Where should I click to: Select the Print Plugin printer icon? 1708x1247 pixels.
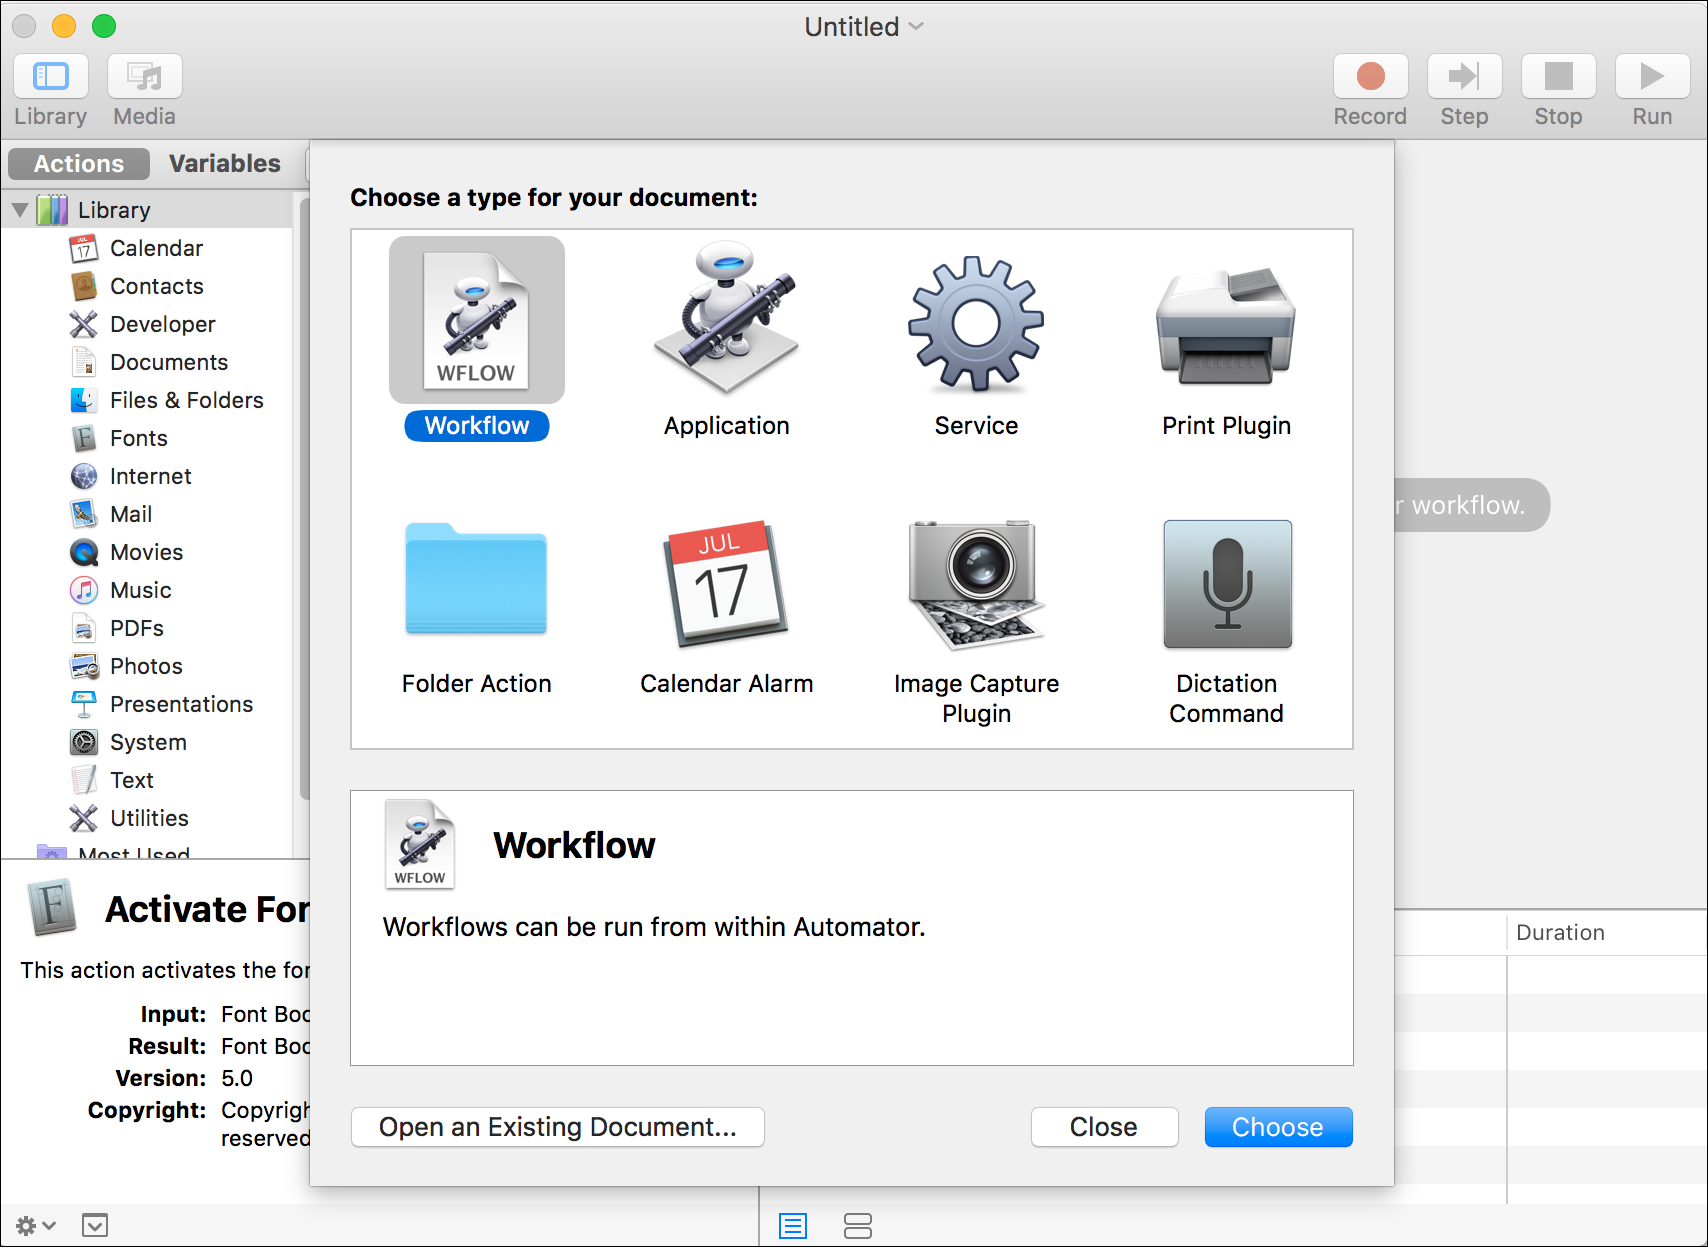pos(1226,326)
